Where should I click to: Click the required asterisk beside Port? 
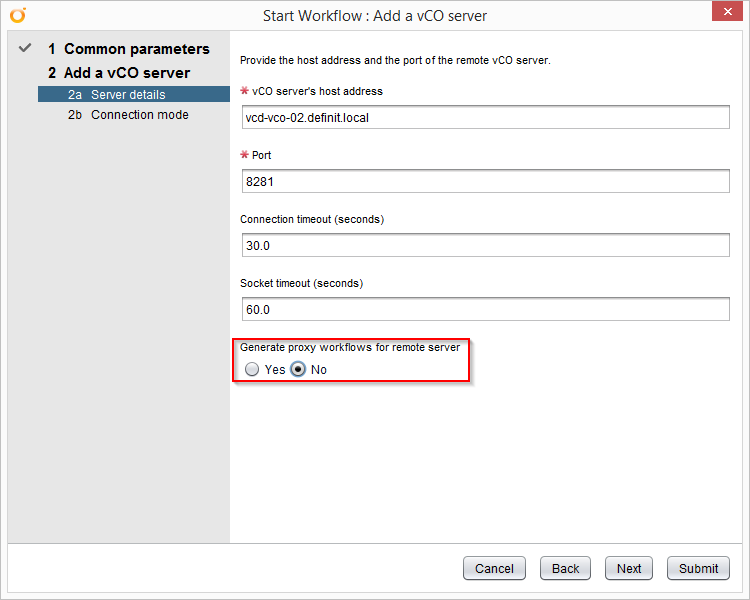tap(245, 155)
